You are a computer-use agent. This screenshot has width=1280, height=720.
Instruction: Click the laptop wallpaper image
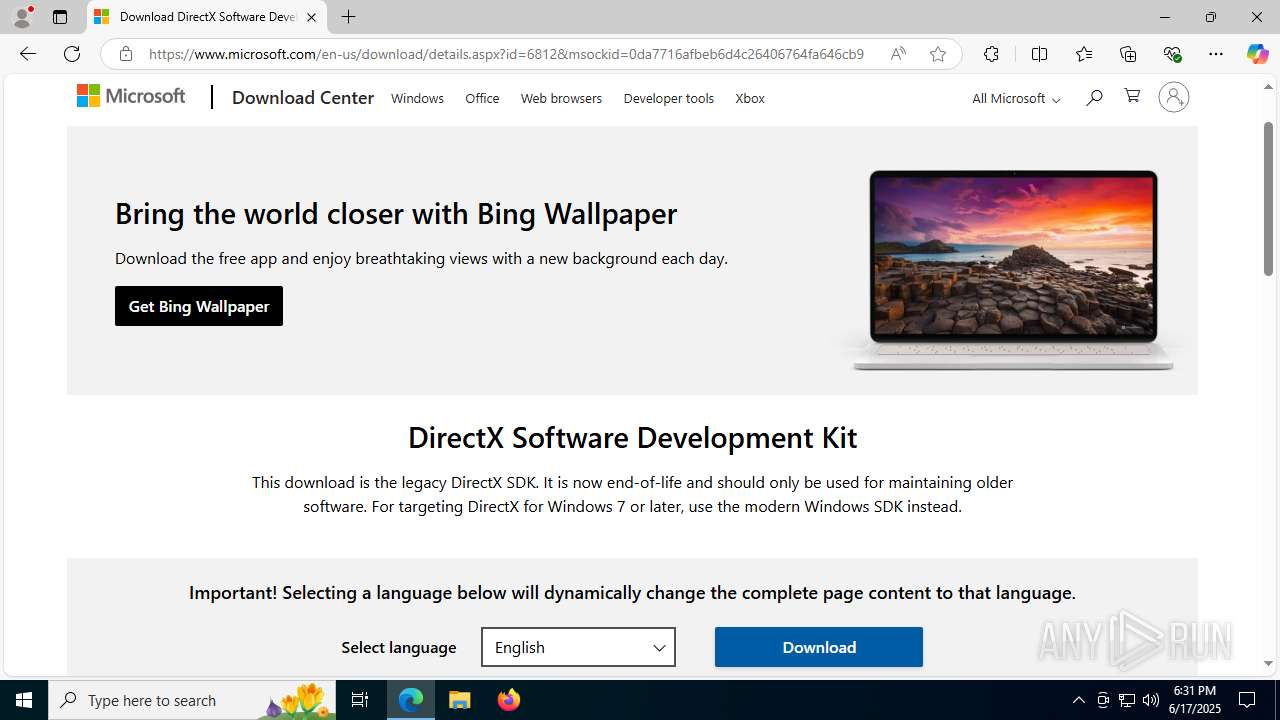tap(1012, 270)
